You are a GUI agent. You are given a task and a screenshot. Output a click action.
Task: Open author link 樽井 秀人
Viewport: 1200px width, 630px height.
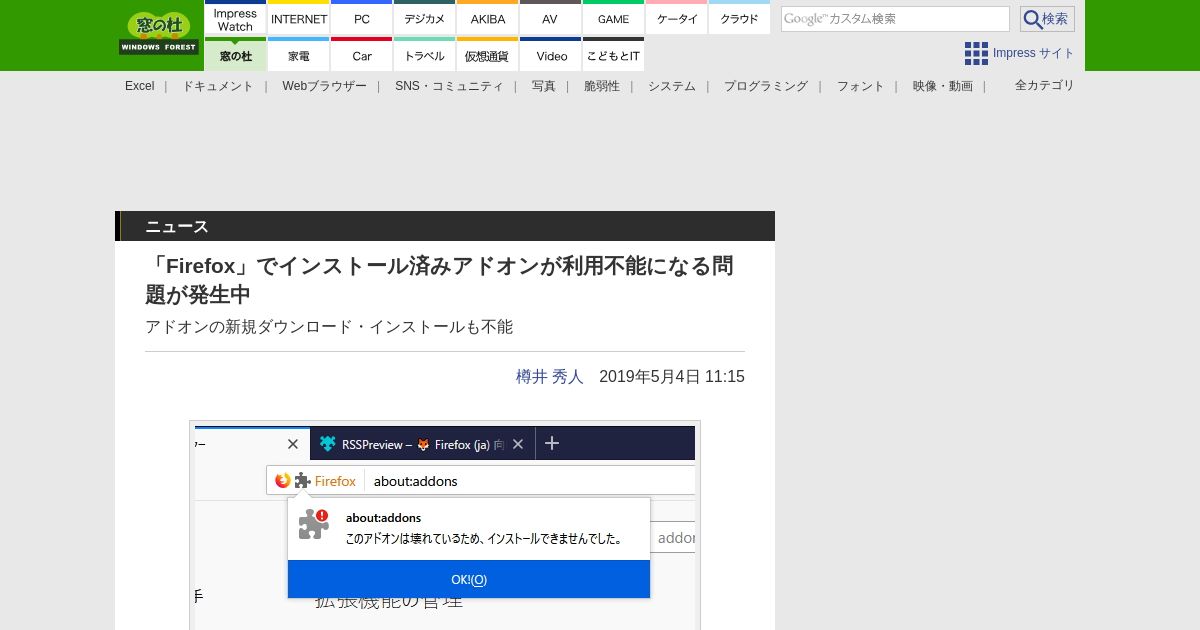click(550, 377)
